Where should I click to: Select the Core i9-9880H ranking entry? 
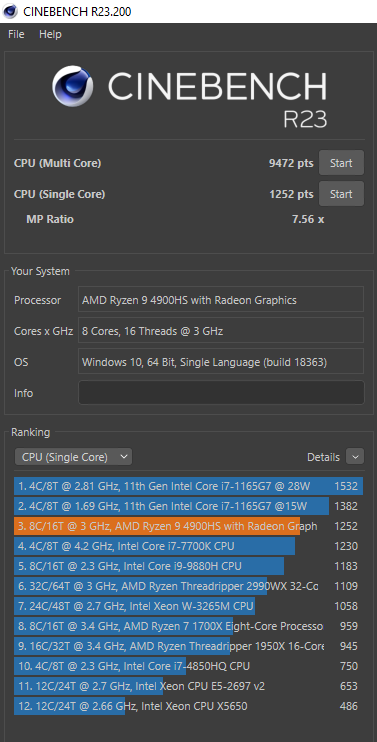[189, 566]
